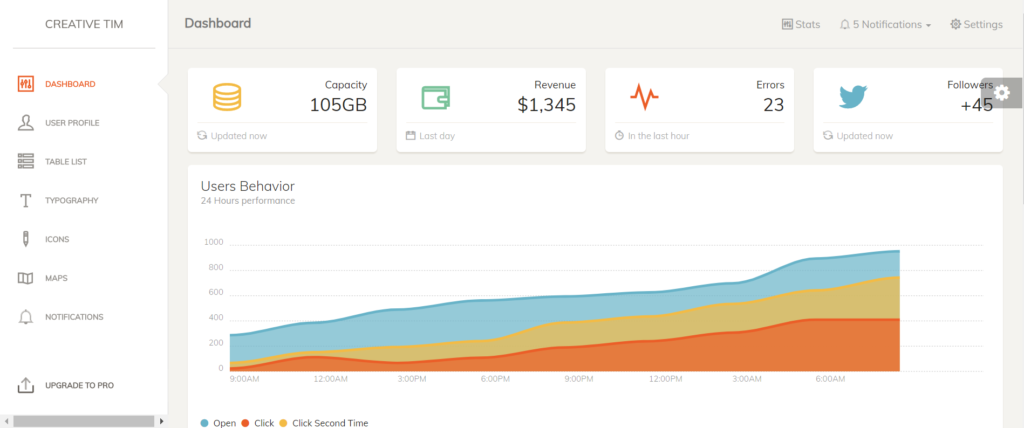Click the right arrow of horizontal scrollbar
Image resolution: width=1024 pixels, height=428 pixels.
(161, 421)
